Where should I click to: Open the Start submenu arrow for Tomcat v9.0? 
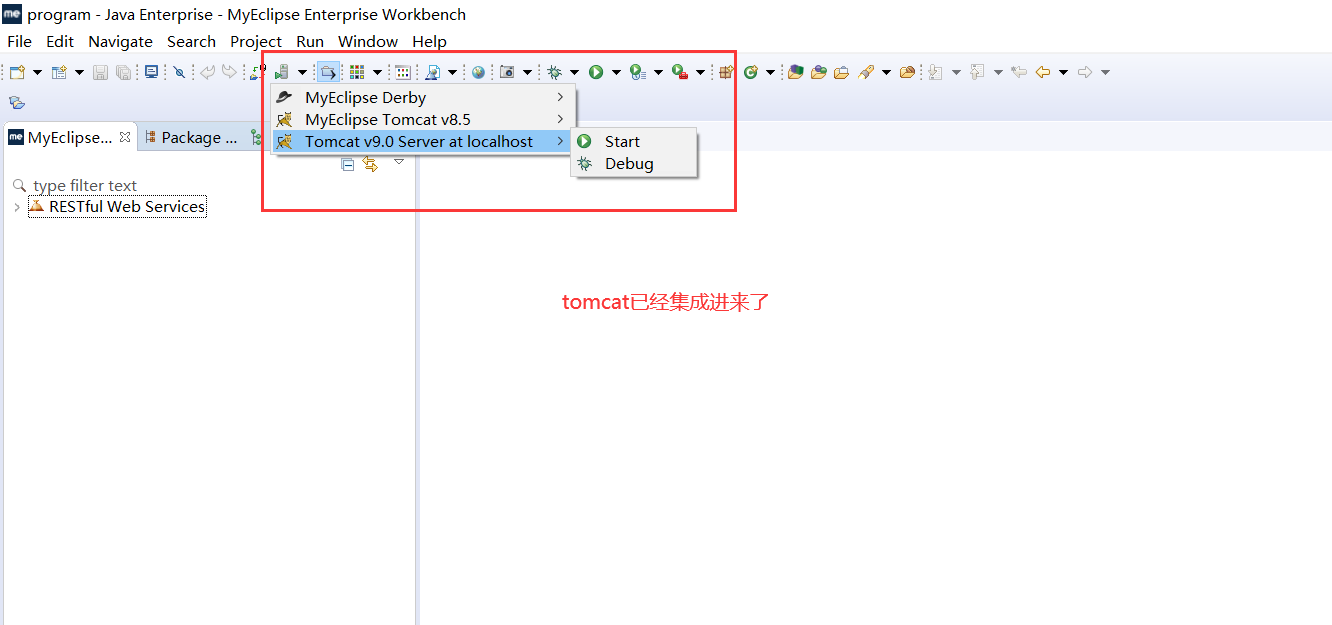[560, 141]
